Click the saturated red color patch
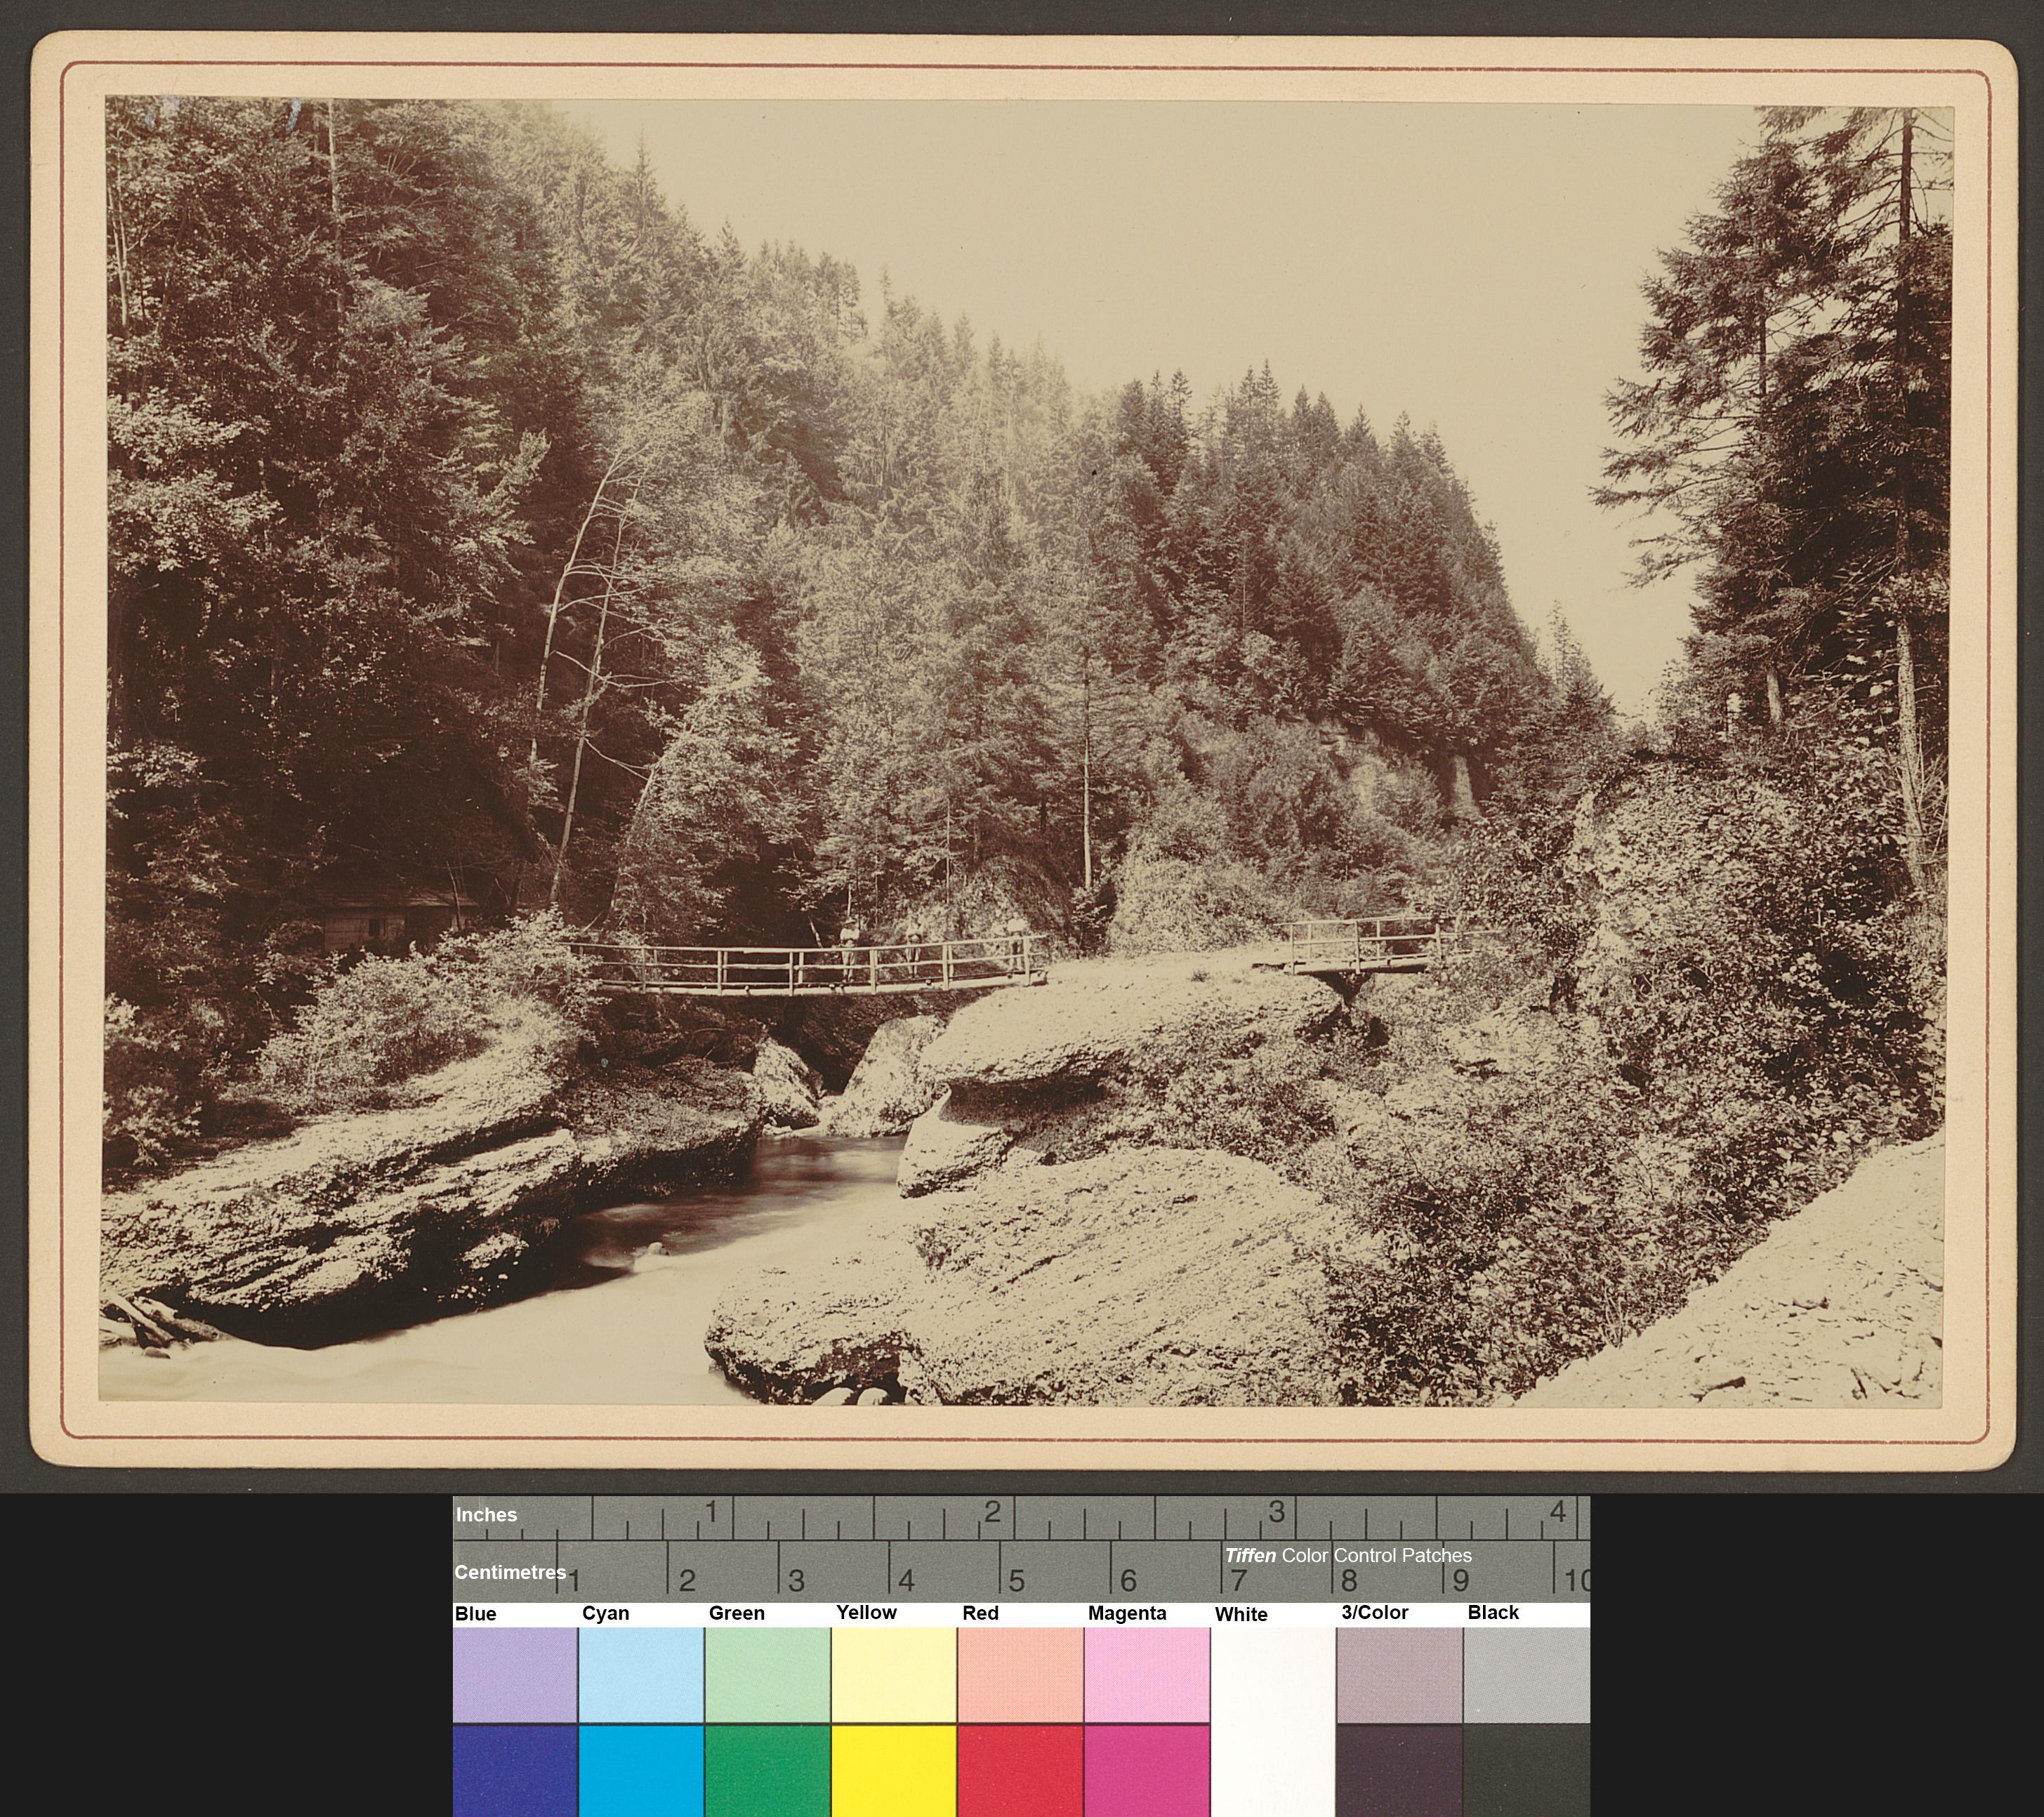 click(1020, 1771)
